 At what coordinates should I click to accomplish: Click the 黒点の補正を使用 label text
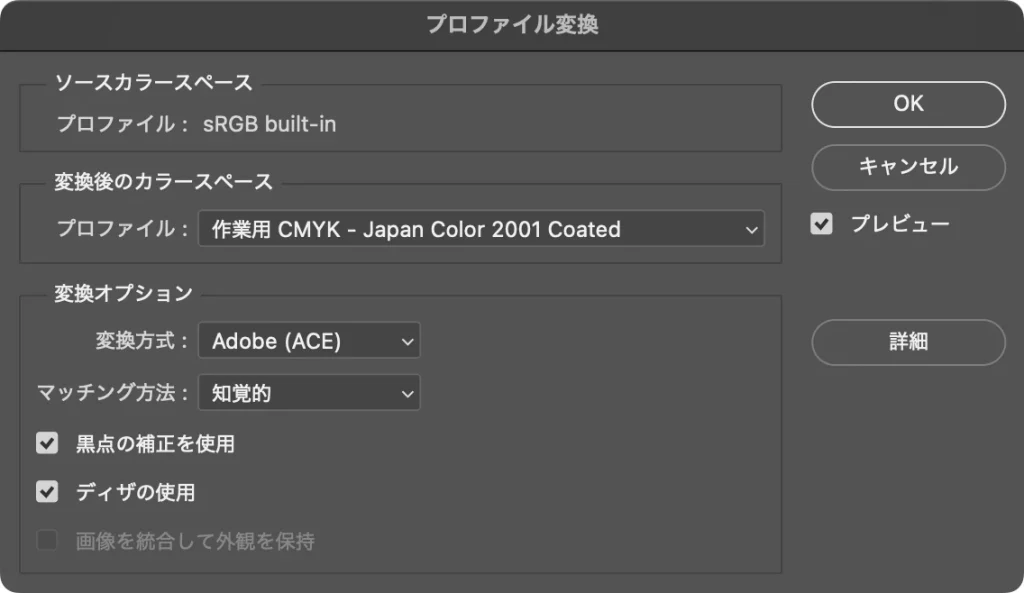pos(155,444)
